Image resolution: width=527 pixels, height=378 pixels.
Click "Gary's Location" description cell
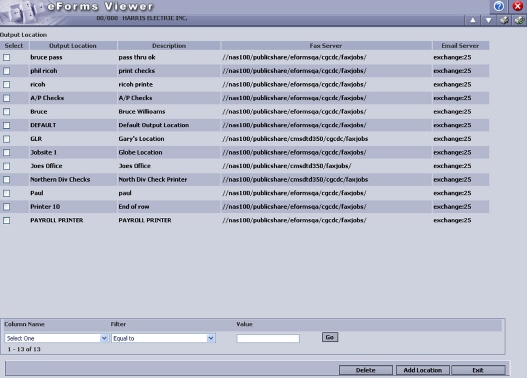(141, 138)
